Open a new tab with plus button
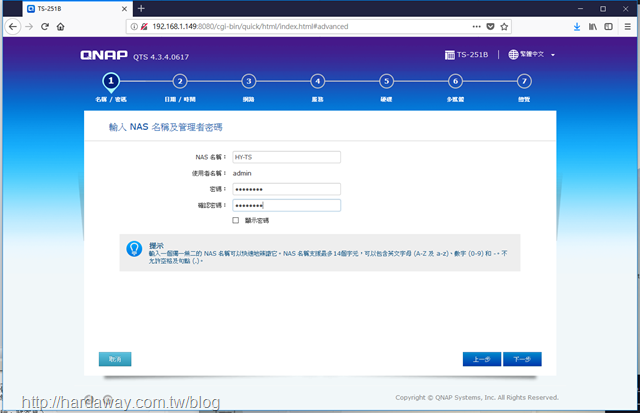Screen dimensions: 640x413 point(141,9)
